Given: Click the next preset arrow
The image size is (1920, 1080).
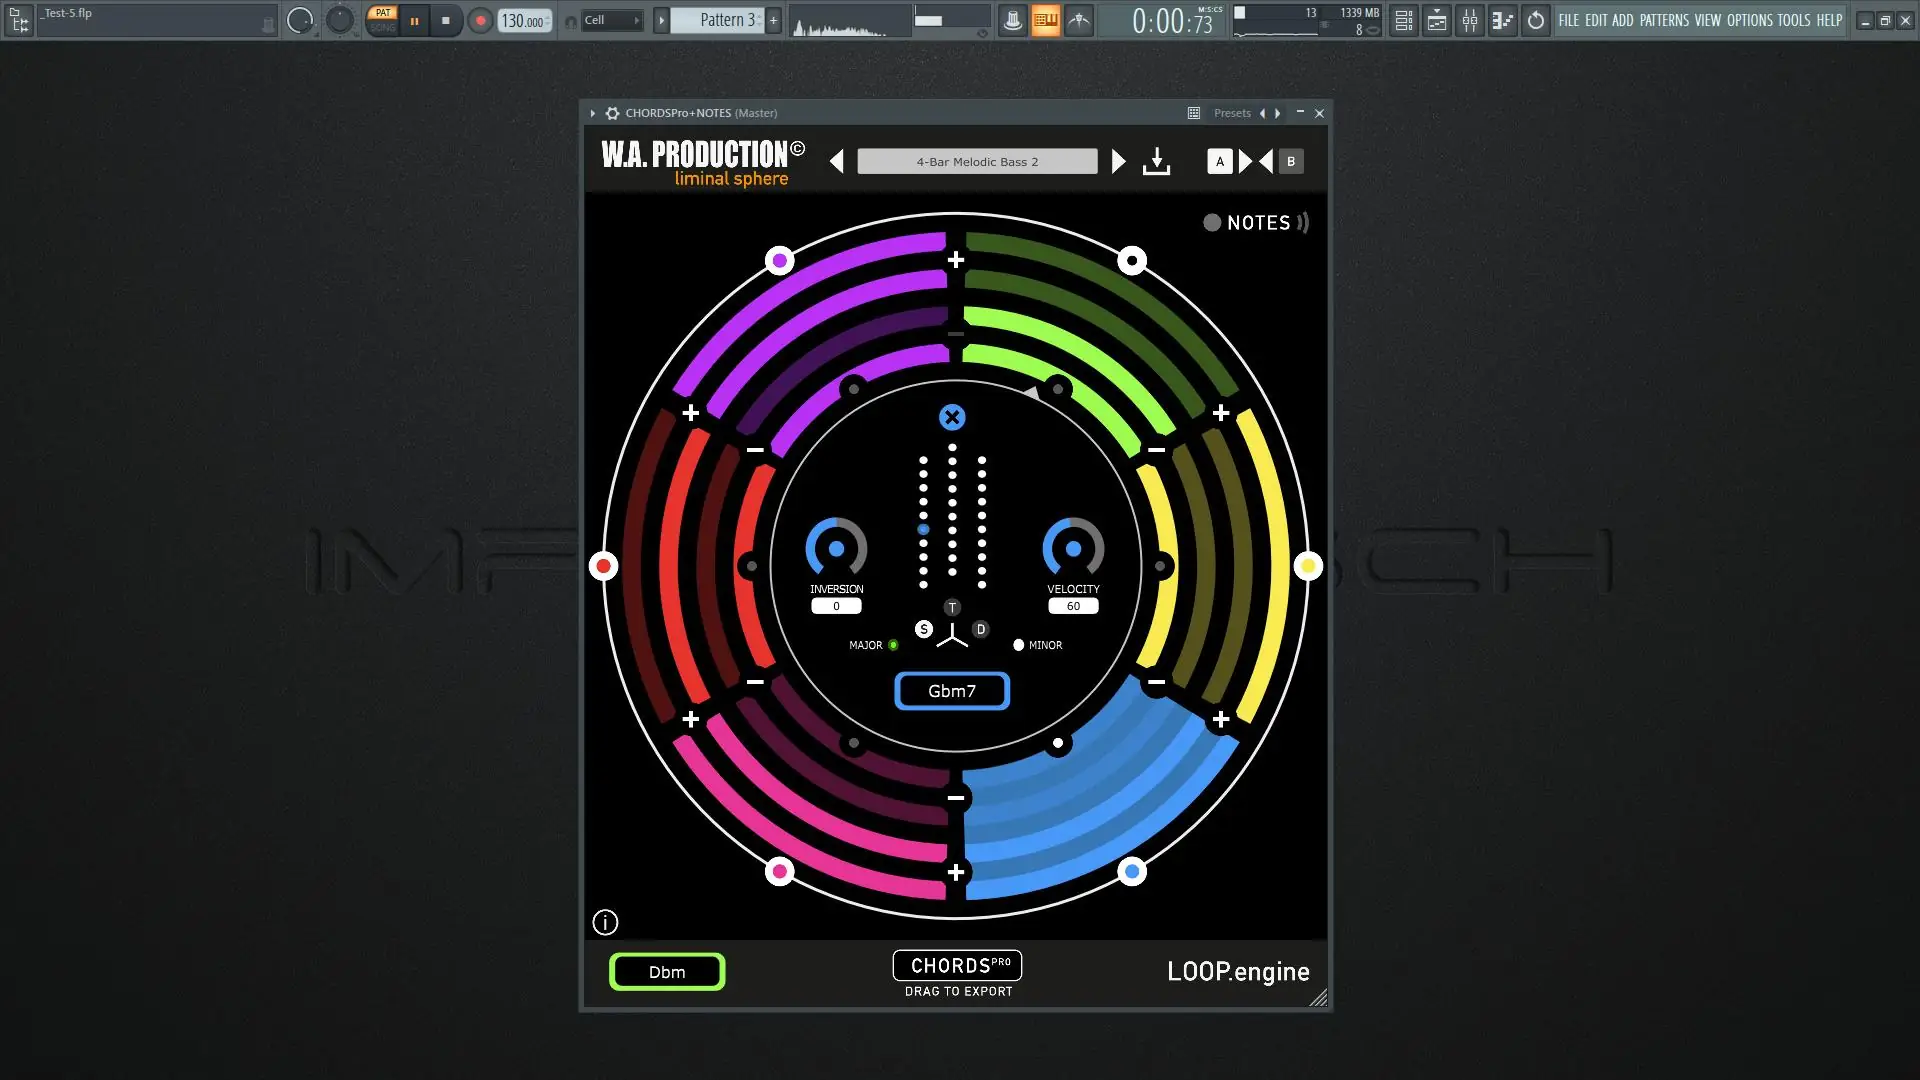Looking at the screenshot, I should coord(1118,161).
